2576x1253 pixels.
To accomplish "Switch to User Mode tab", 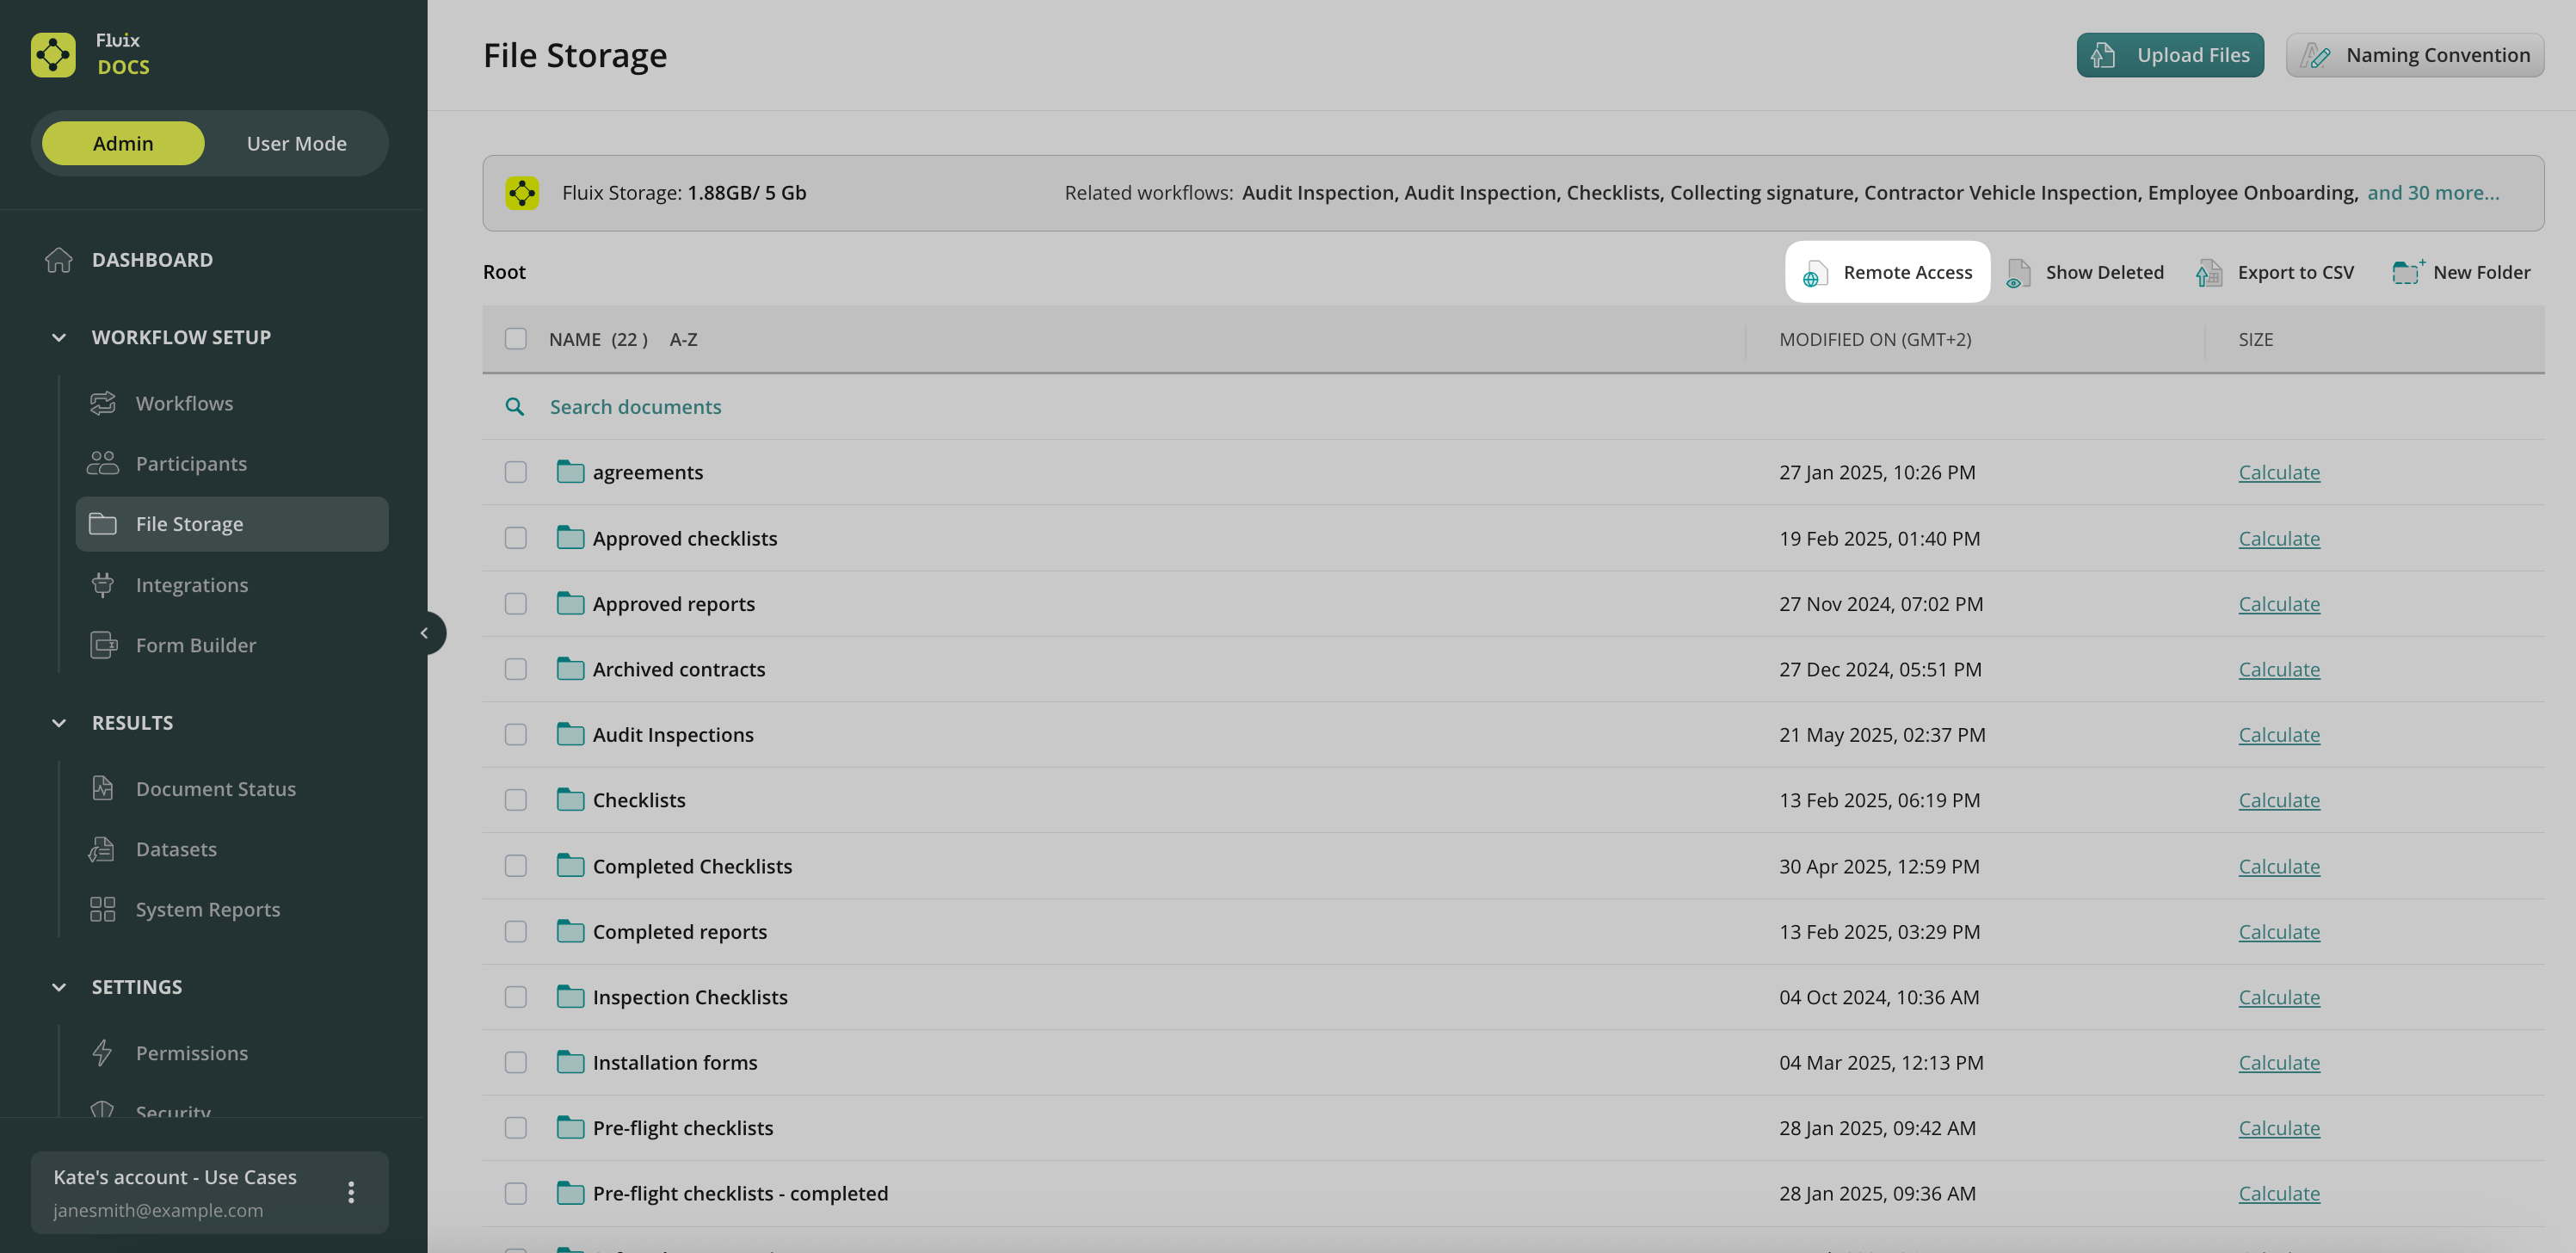I will coord(296,144).
